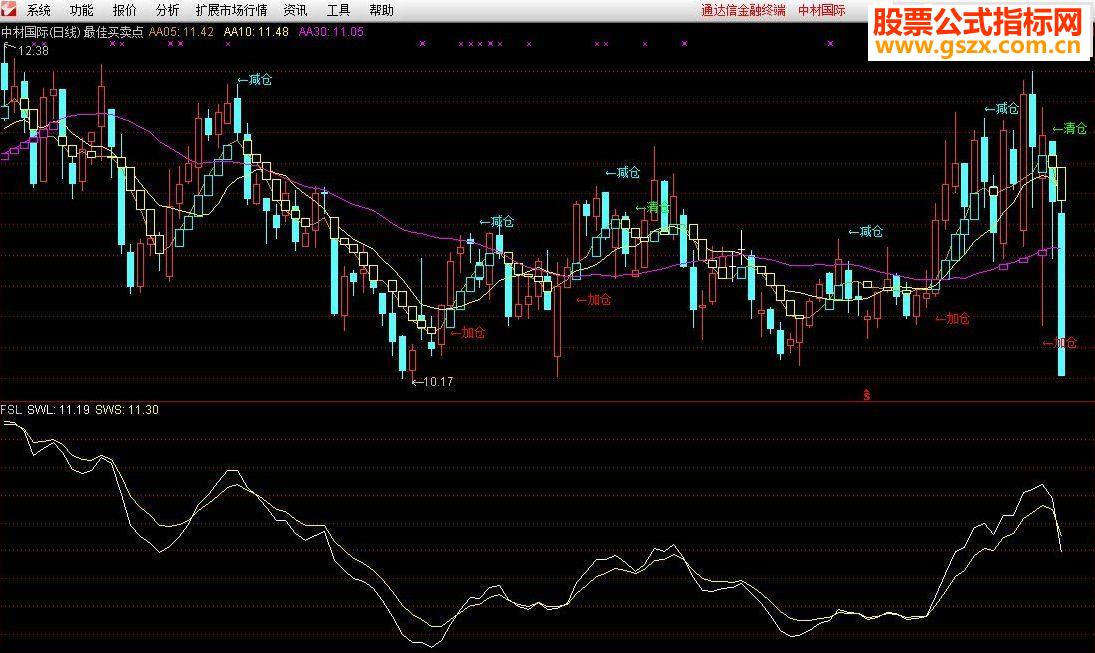Click the FSL SWL indicator header
Viewport: 1095px width, 653px height.
click(x=80, y=409)
